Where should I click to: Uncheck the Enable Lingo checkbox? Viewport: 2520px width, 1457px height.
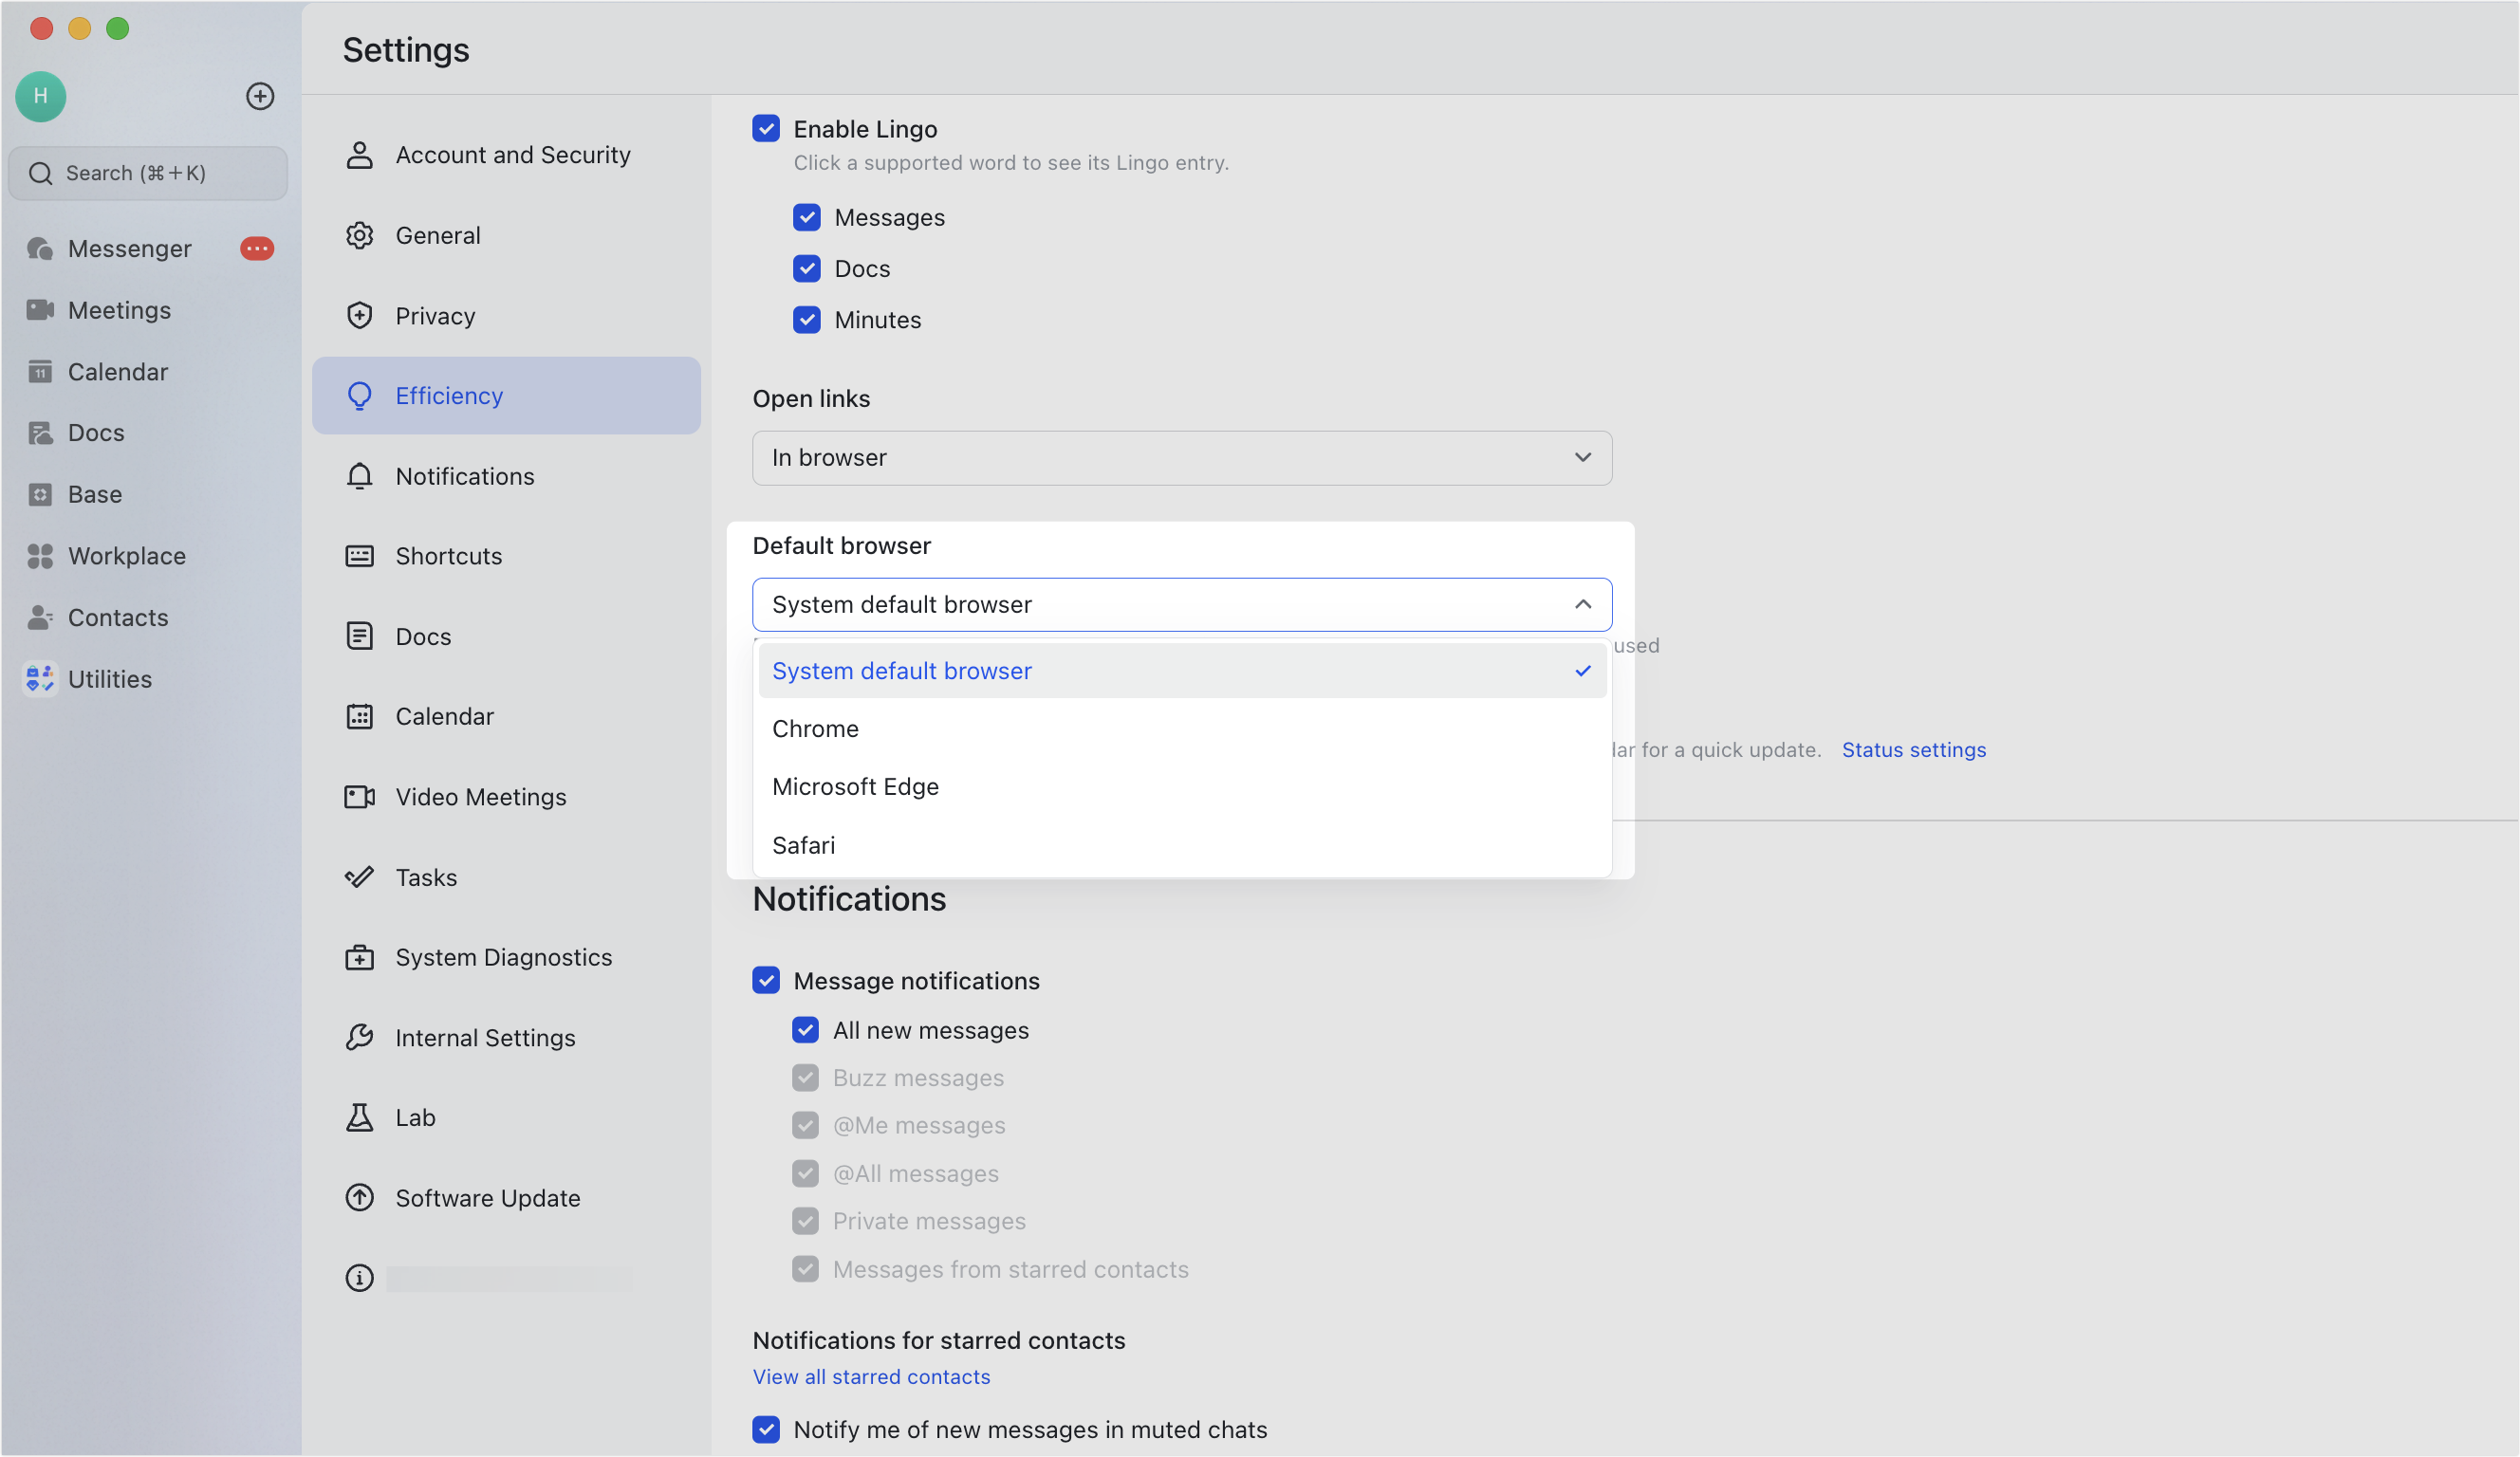[766, 129]
